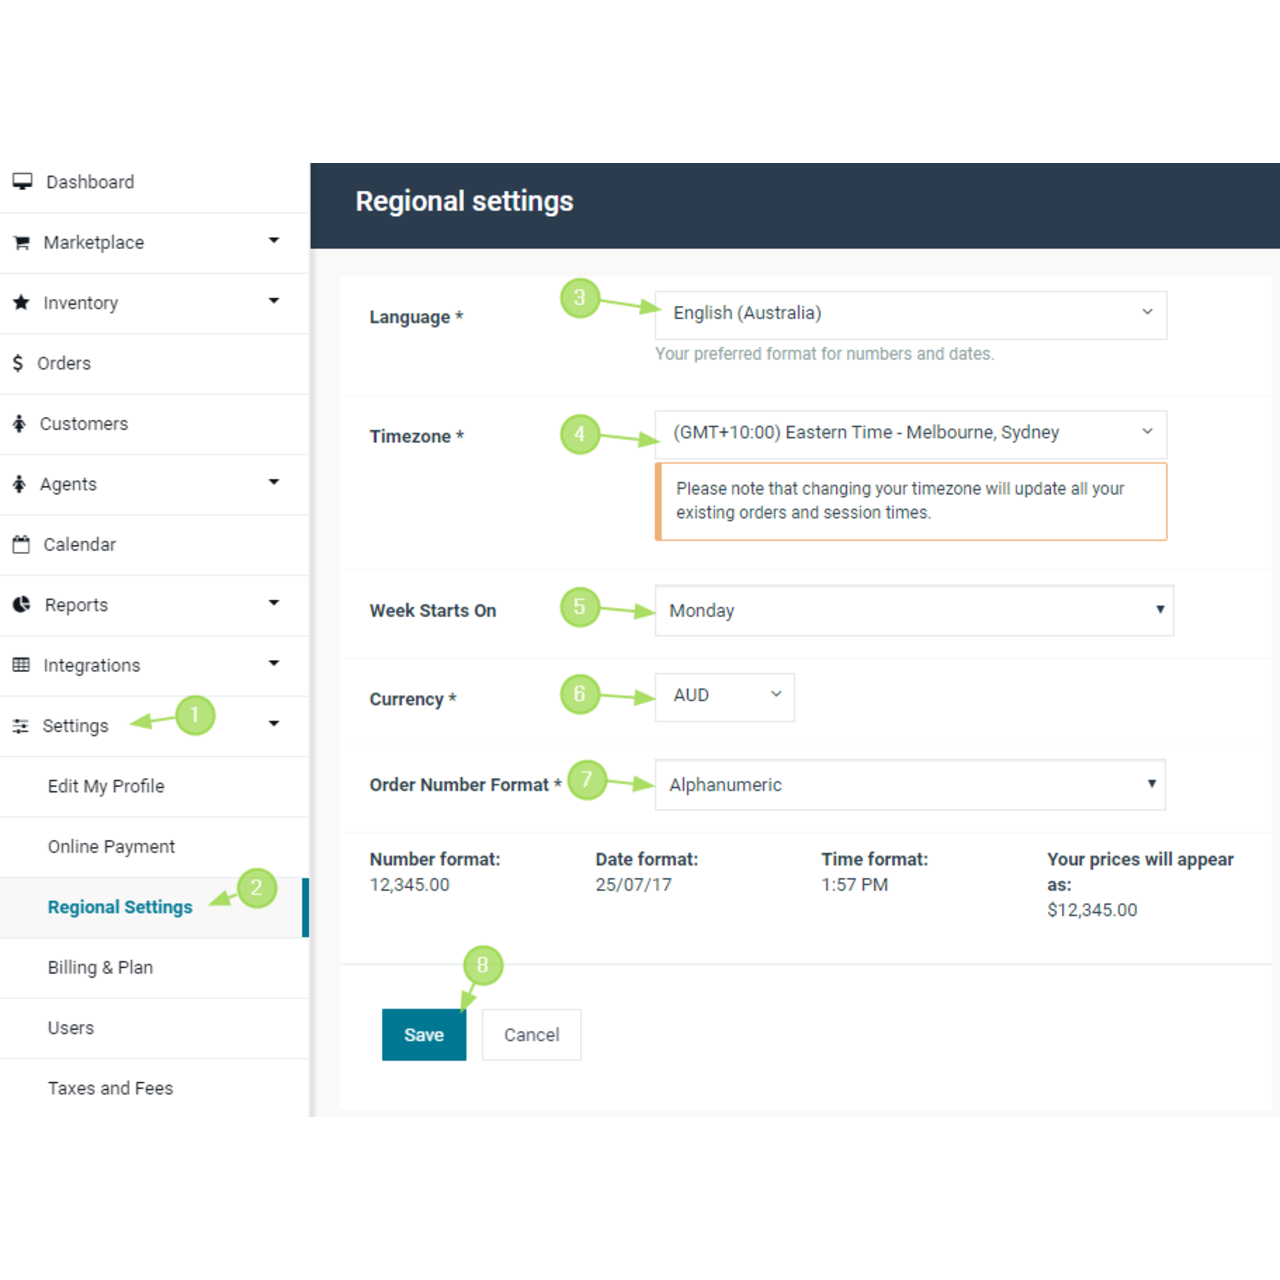
Task: Expand the Marketplace menu chevron
Action: pos(273,241)
